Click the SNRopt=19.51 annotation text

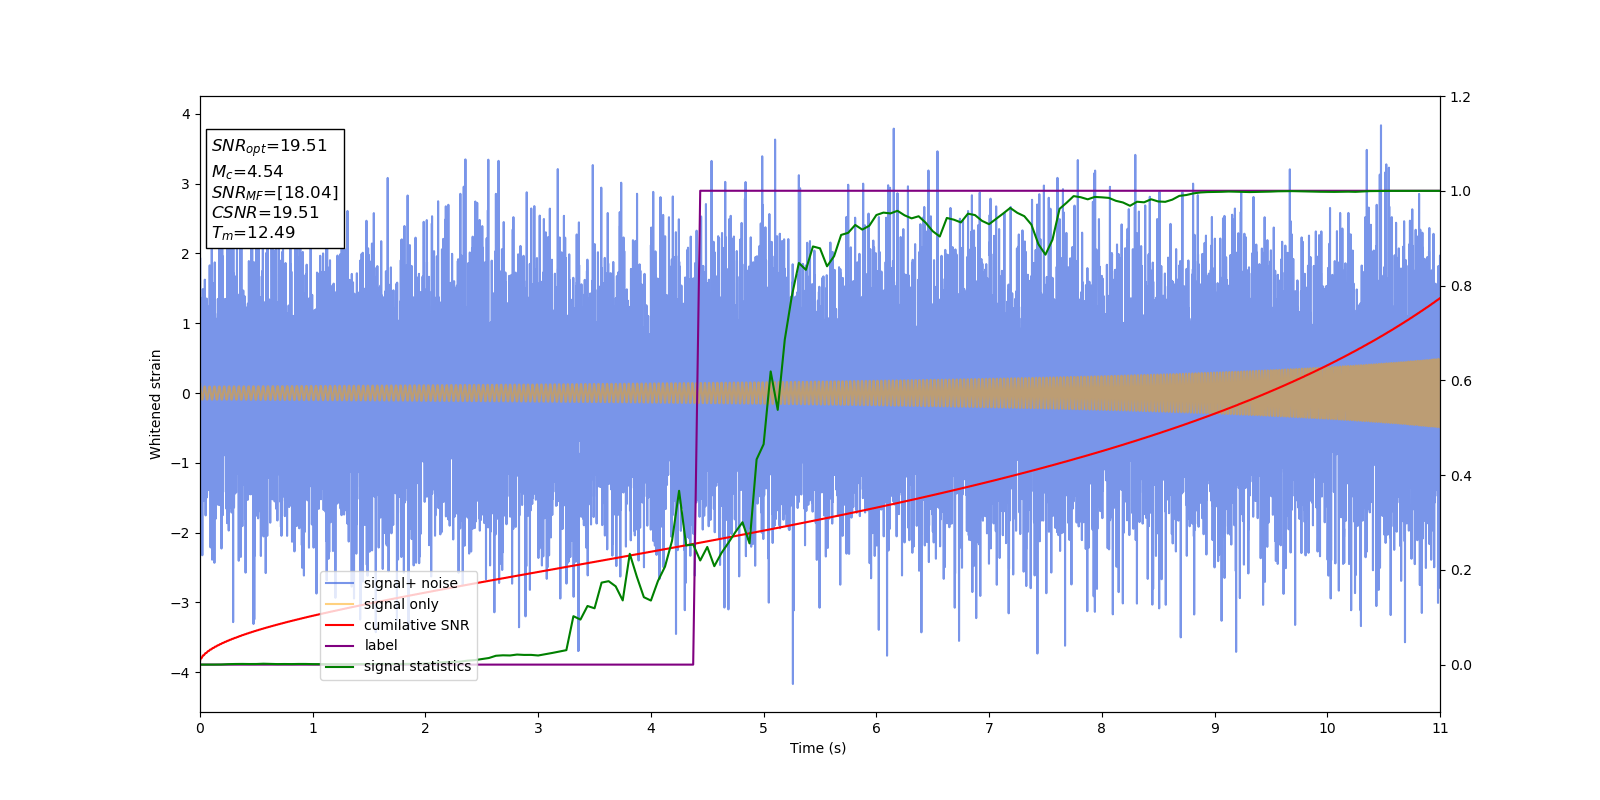point(269,146)
